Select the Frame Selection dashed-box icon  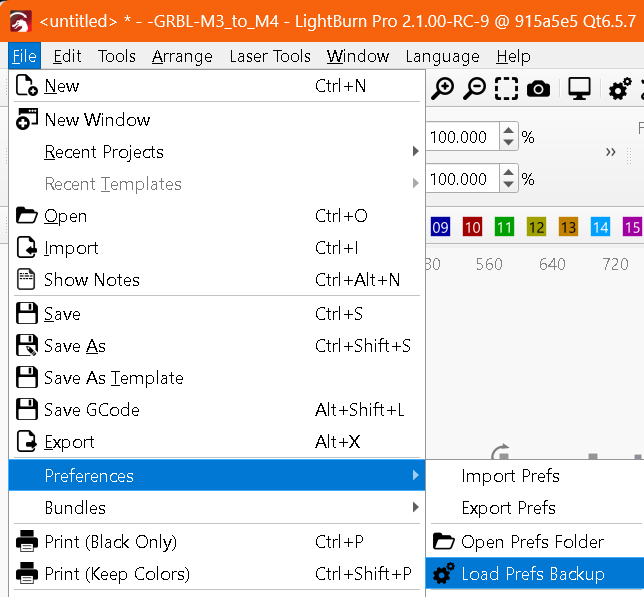tap(506, 89)
